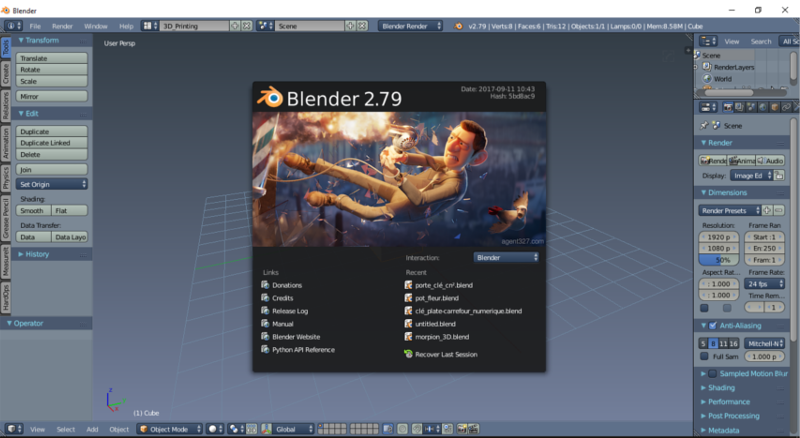Screen dimensions: 800x438
Task: Enable Sampled Motion Blur checkbox
Action: click(x=711, y=373)
